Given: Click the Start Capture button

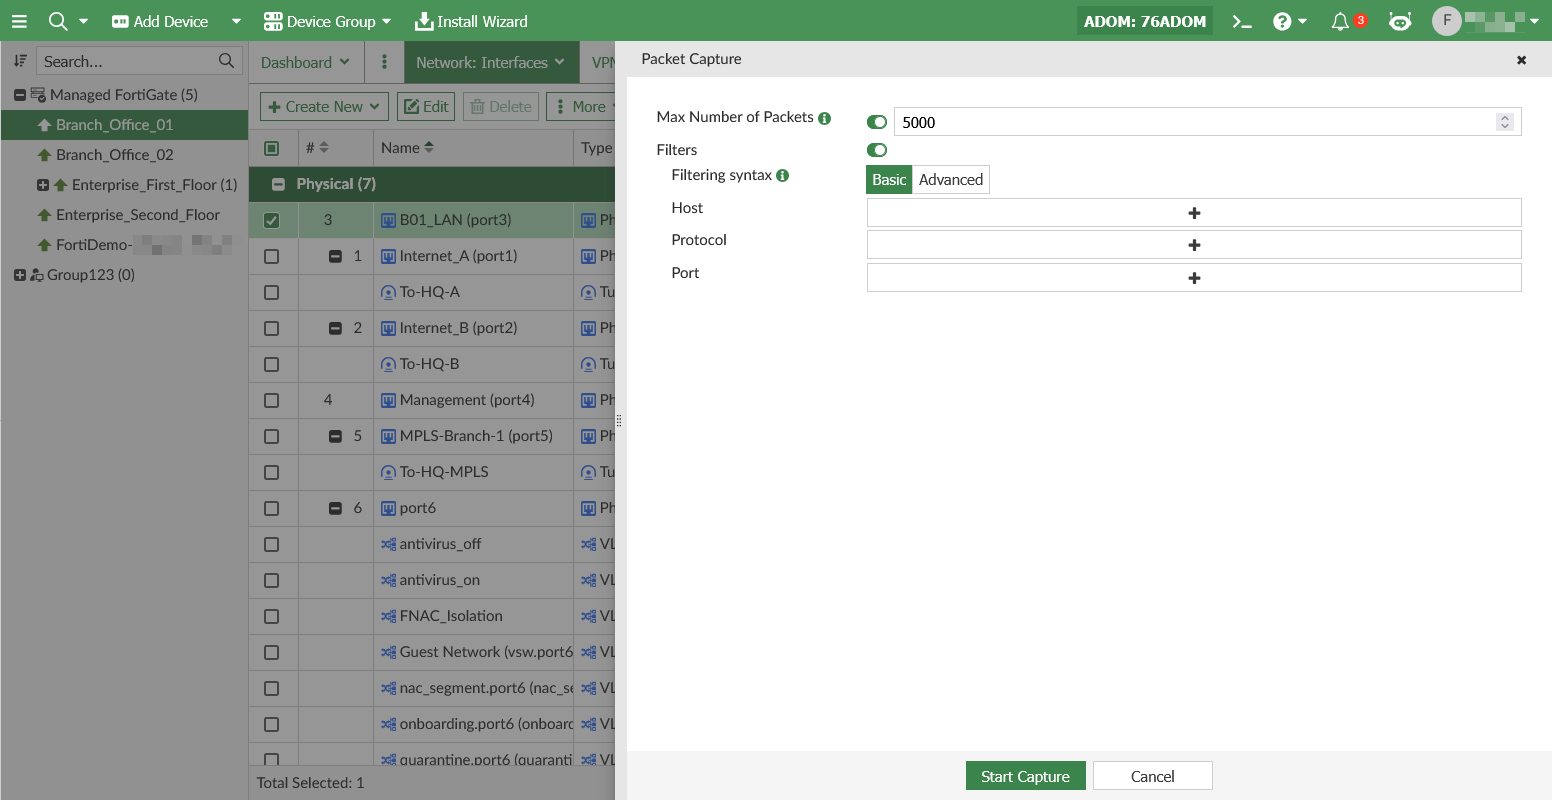Looking at the screenshot, I should [1025, 776].
